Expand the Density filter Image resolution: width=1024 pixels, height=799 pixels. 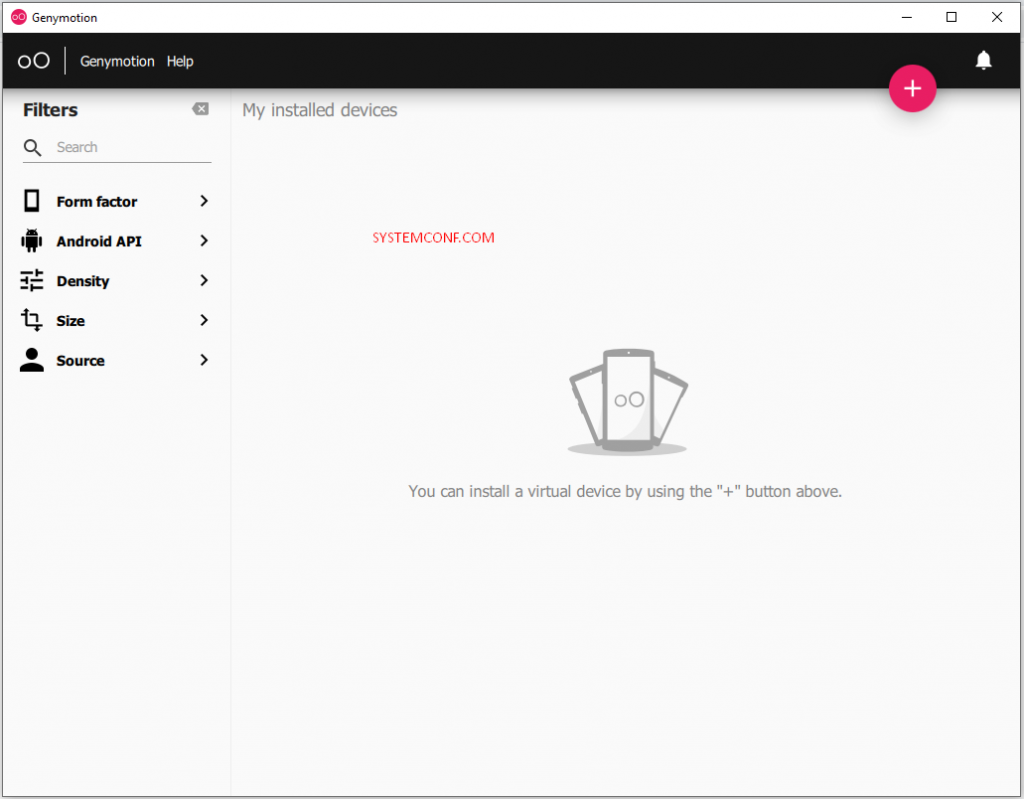[203, 281]
